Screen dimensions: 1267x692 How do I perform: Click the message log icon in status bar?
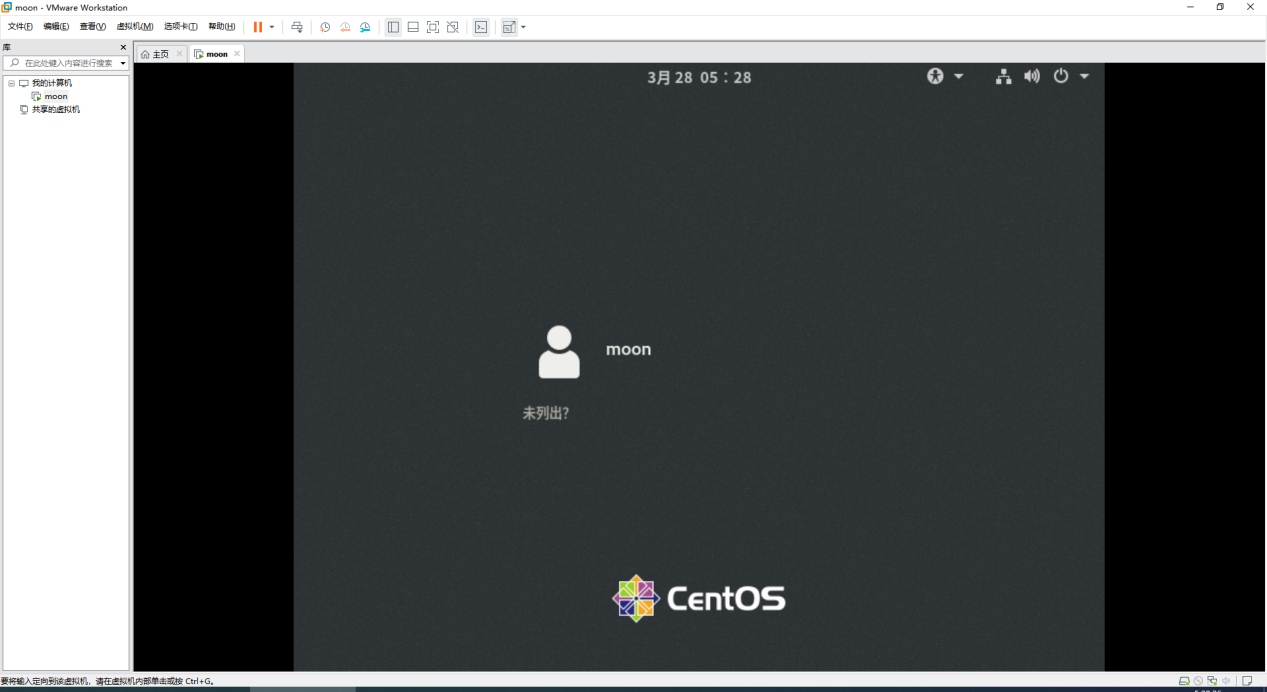coord(1247,681)
